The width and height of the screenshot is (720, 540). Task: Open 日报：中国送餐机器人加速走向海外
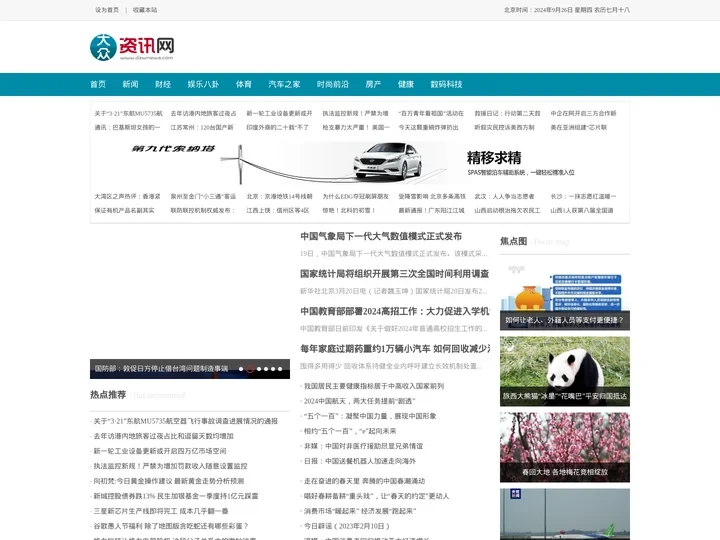(360, 461)
